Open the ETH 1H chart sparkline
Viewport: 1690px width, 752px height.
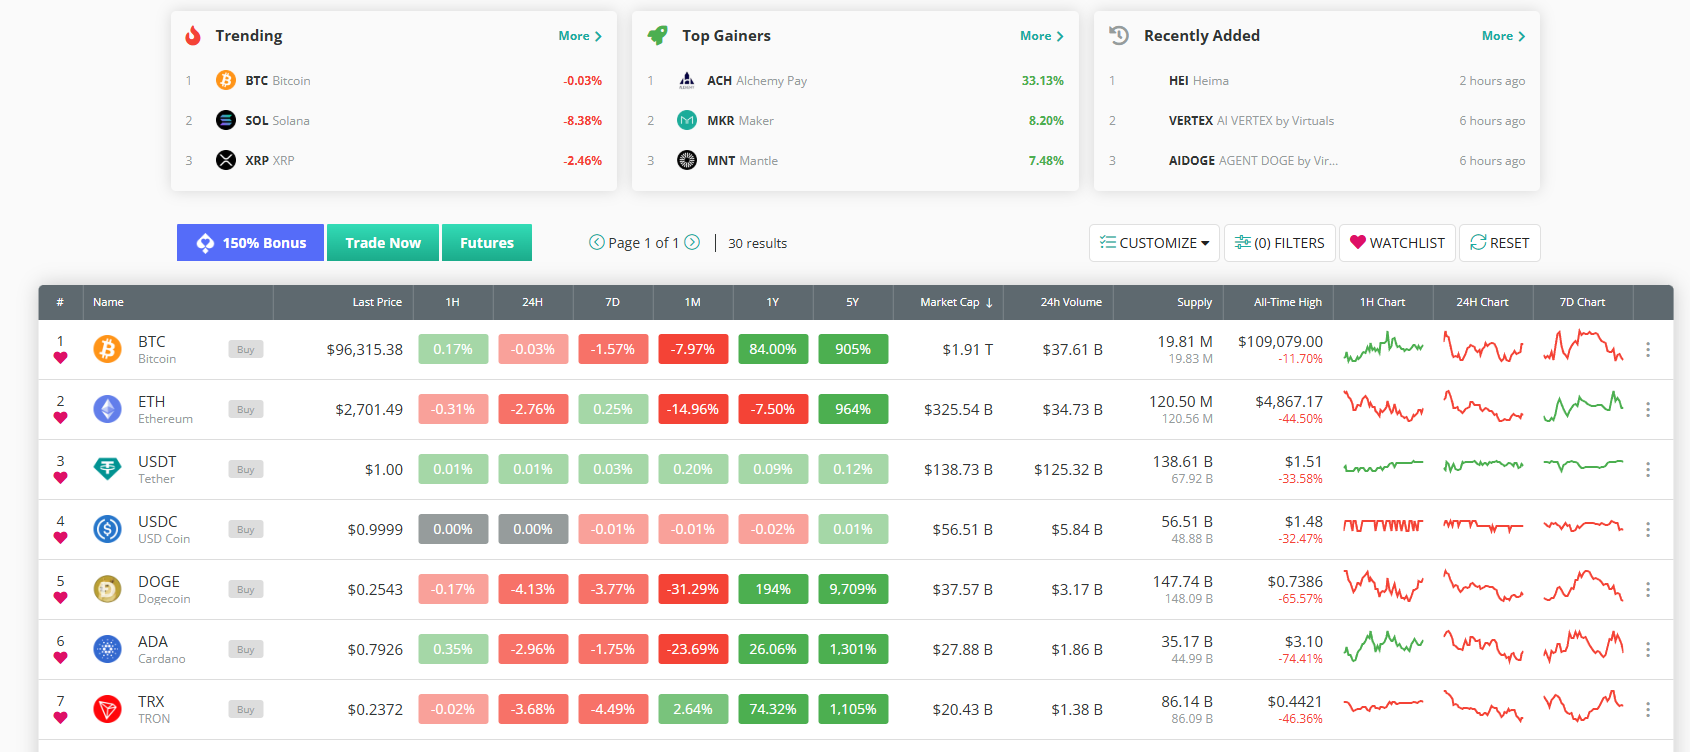coord(1383,407)
